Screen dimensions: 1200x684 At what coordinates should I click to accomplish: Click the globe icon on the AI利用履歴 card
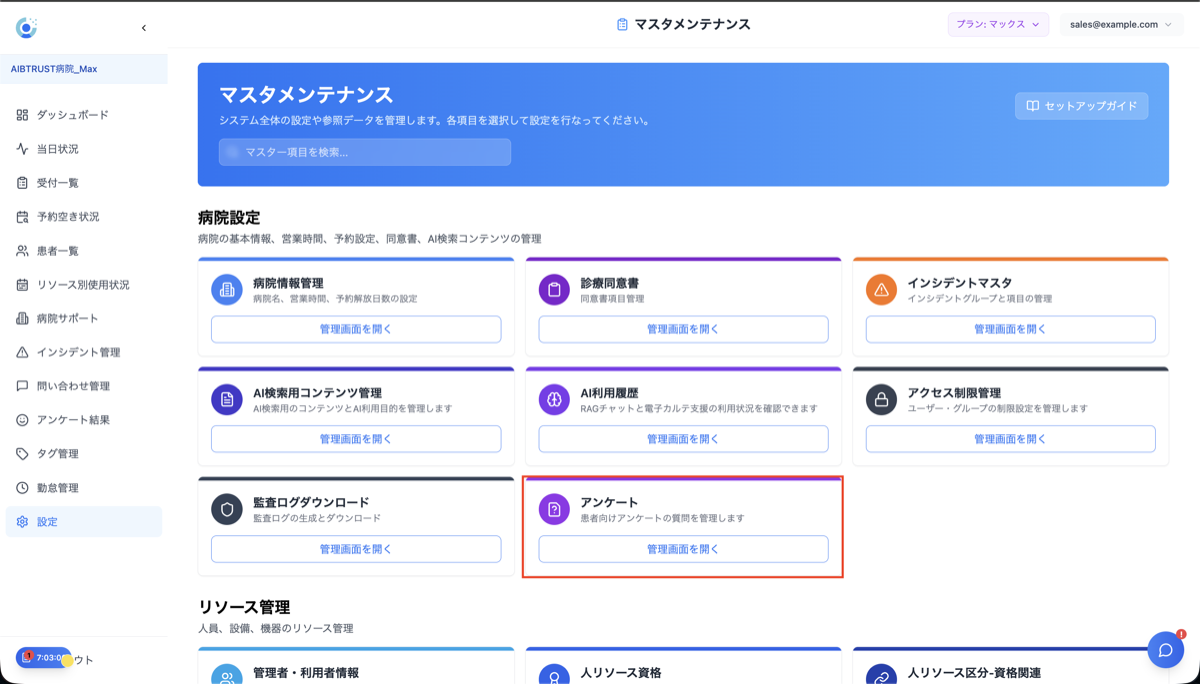[554, 399]
